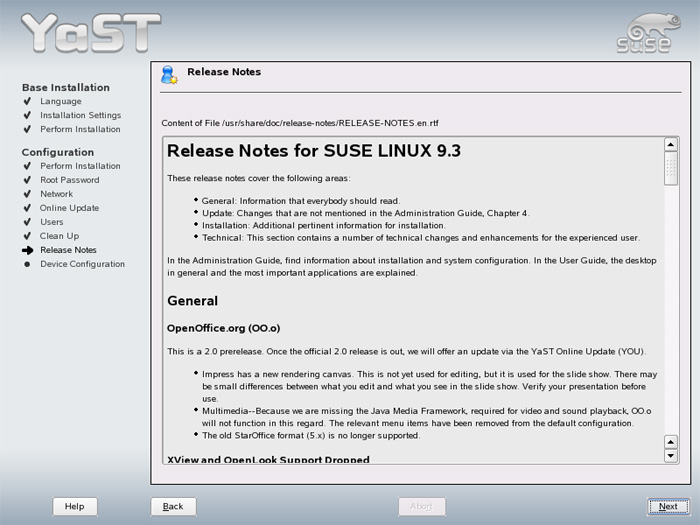Screen dimensions: 700x525
Task: Select Users step in sidebar
Action: click(52, 222)
